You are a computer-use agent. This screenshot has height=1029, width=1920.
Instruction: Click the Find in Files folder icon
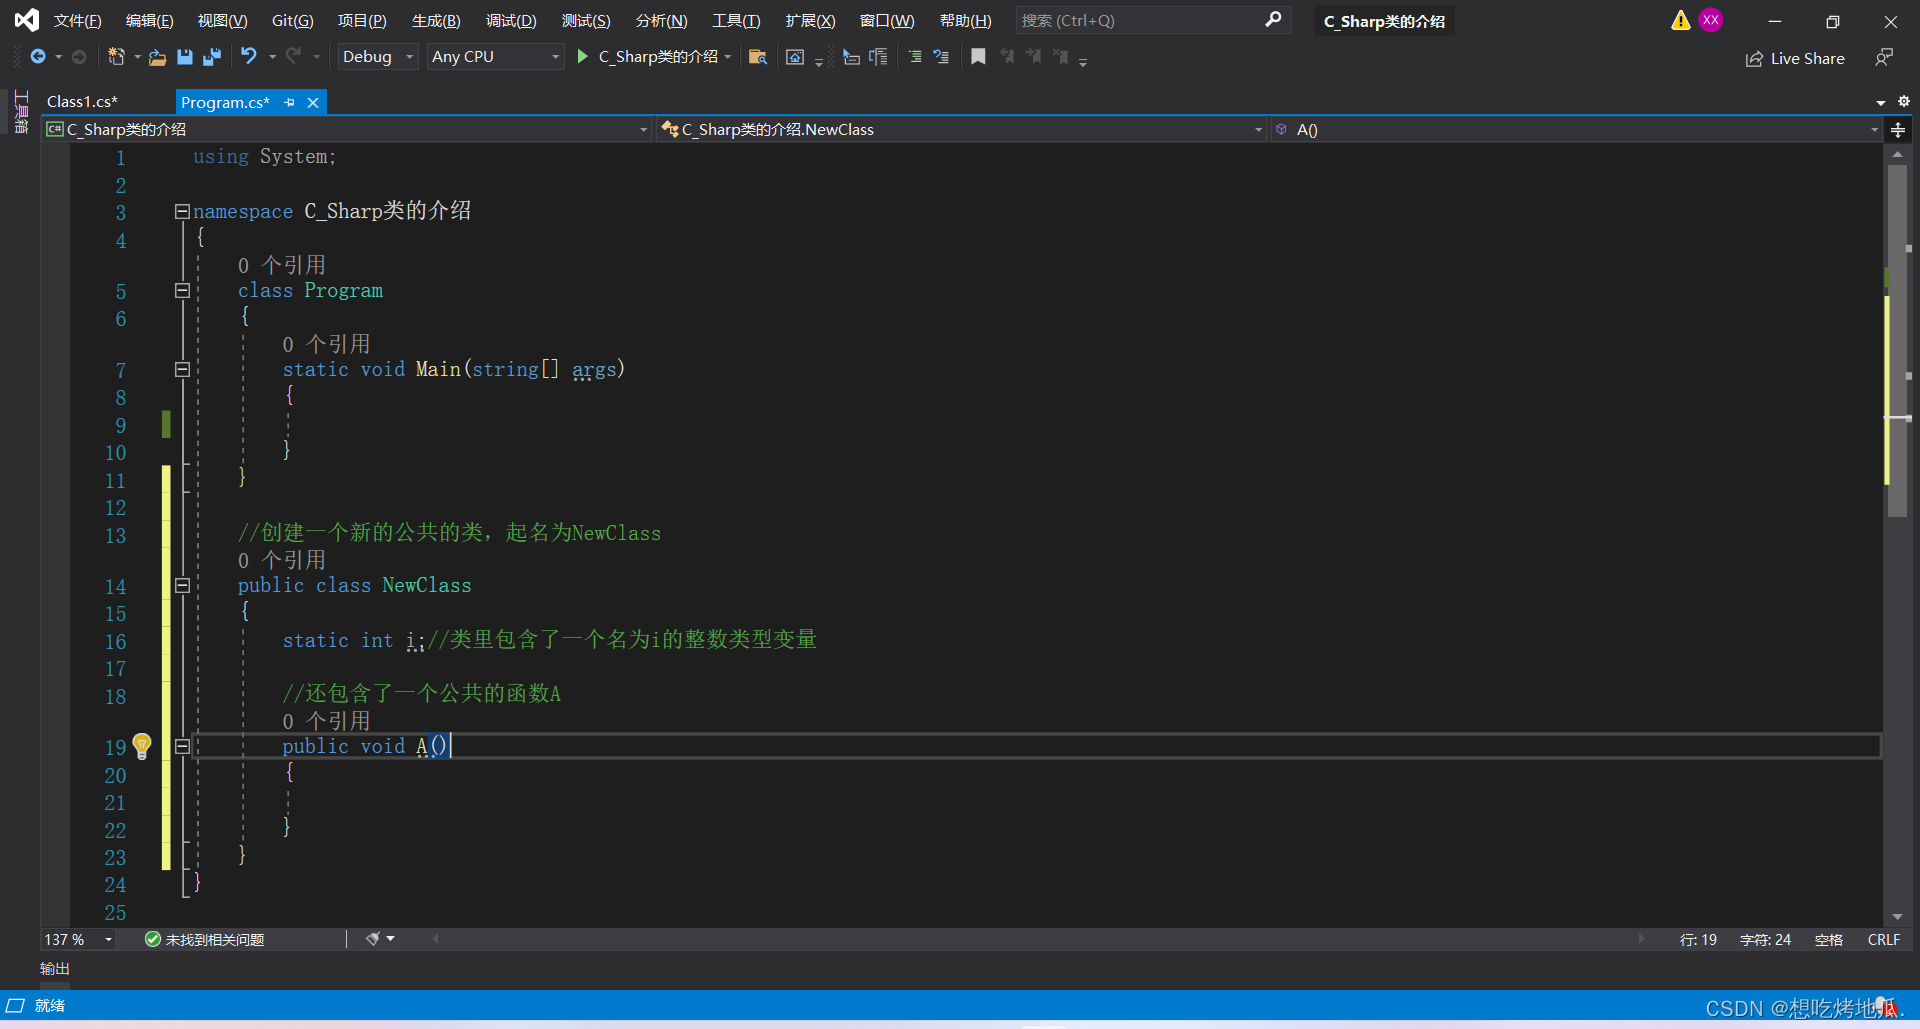point(758,57)
